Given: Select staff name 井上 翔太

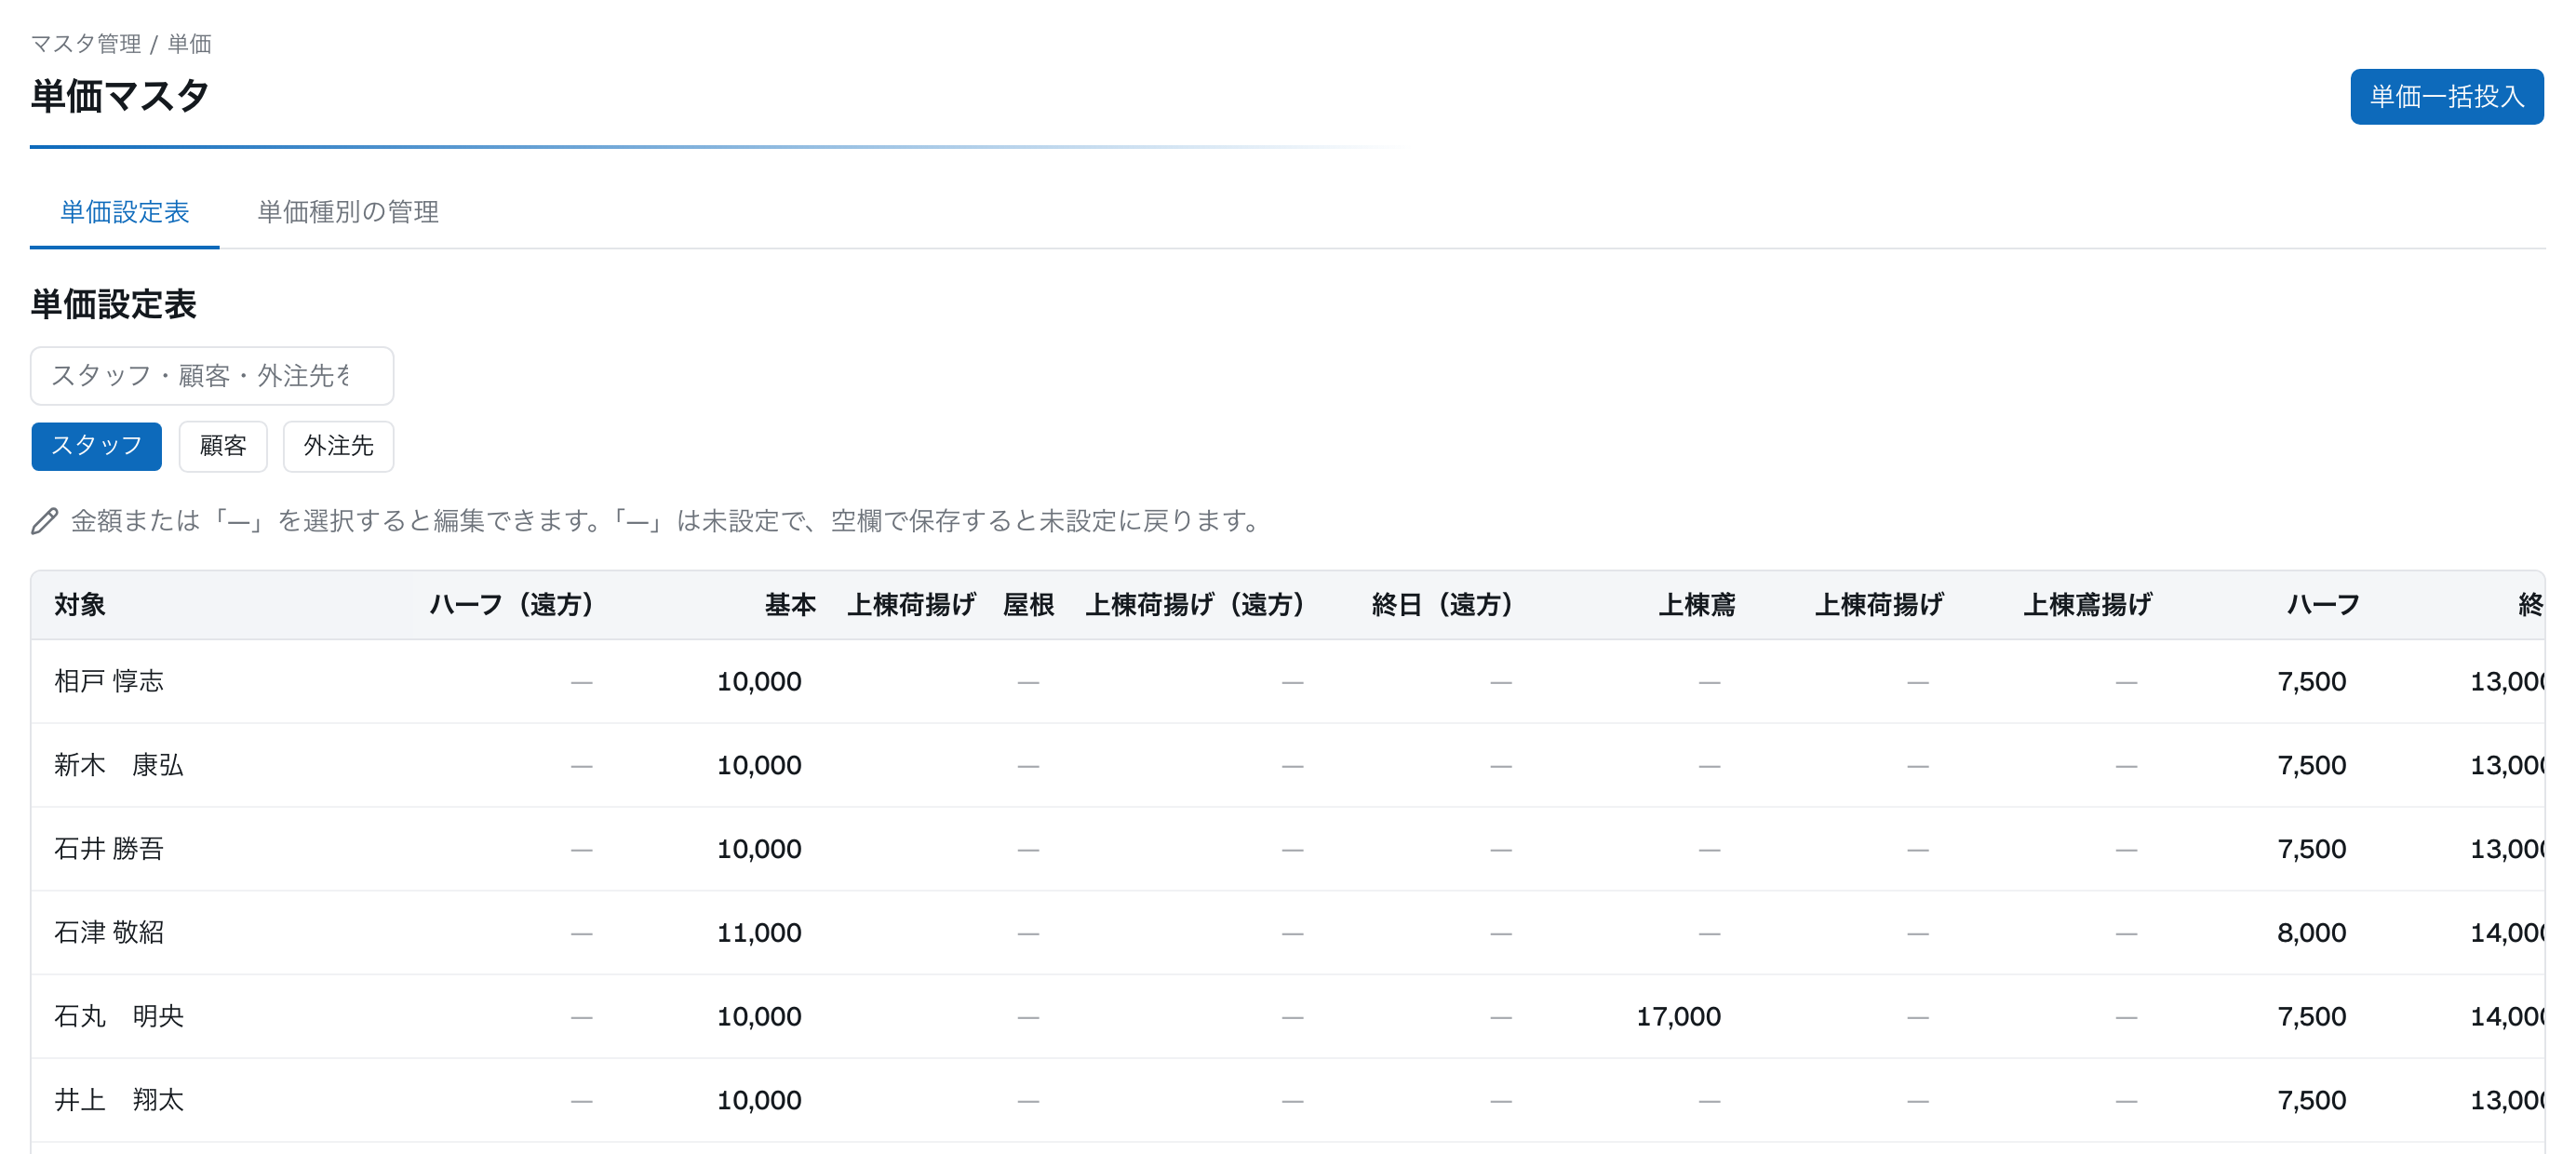Looking at the screenshot, I should point(119,1101).
